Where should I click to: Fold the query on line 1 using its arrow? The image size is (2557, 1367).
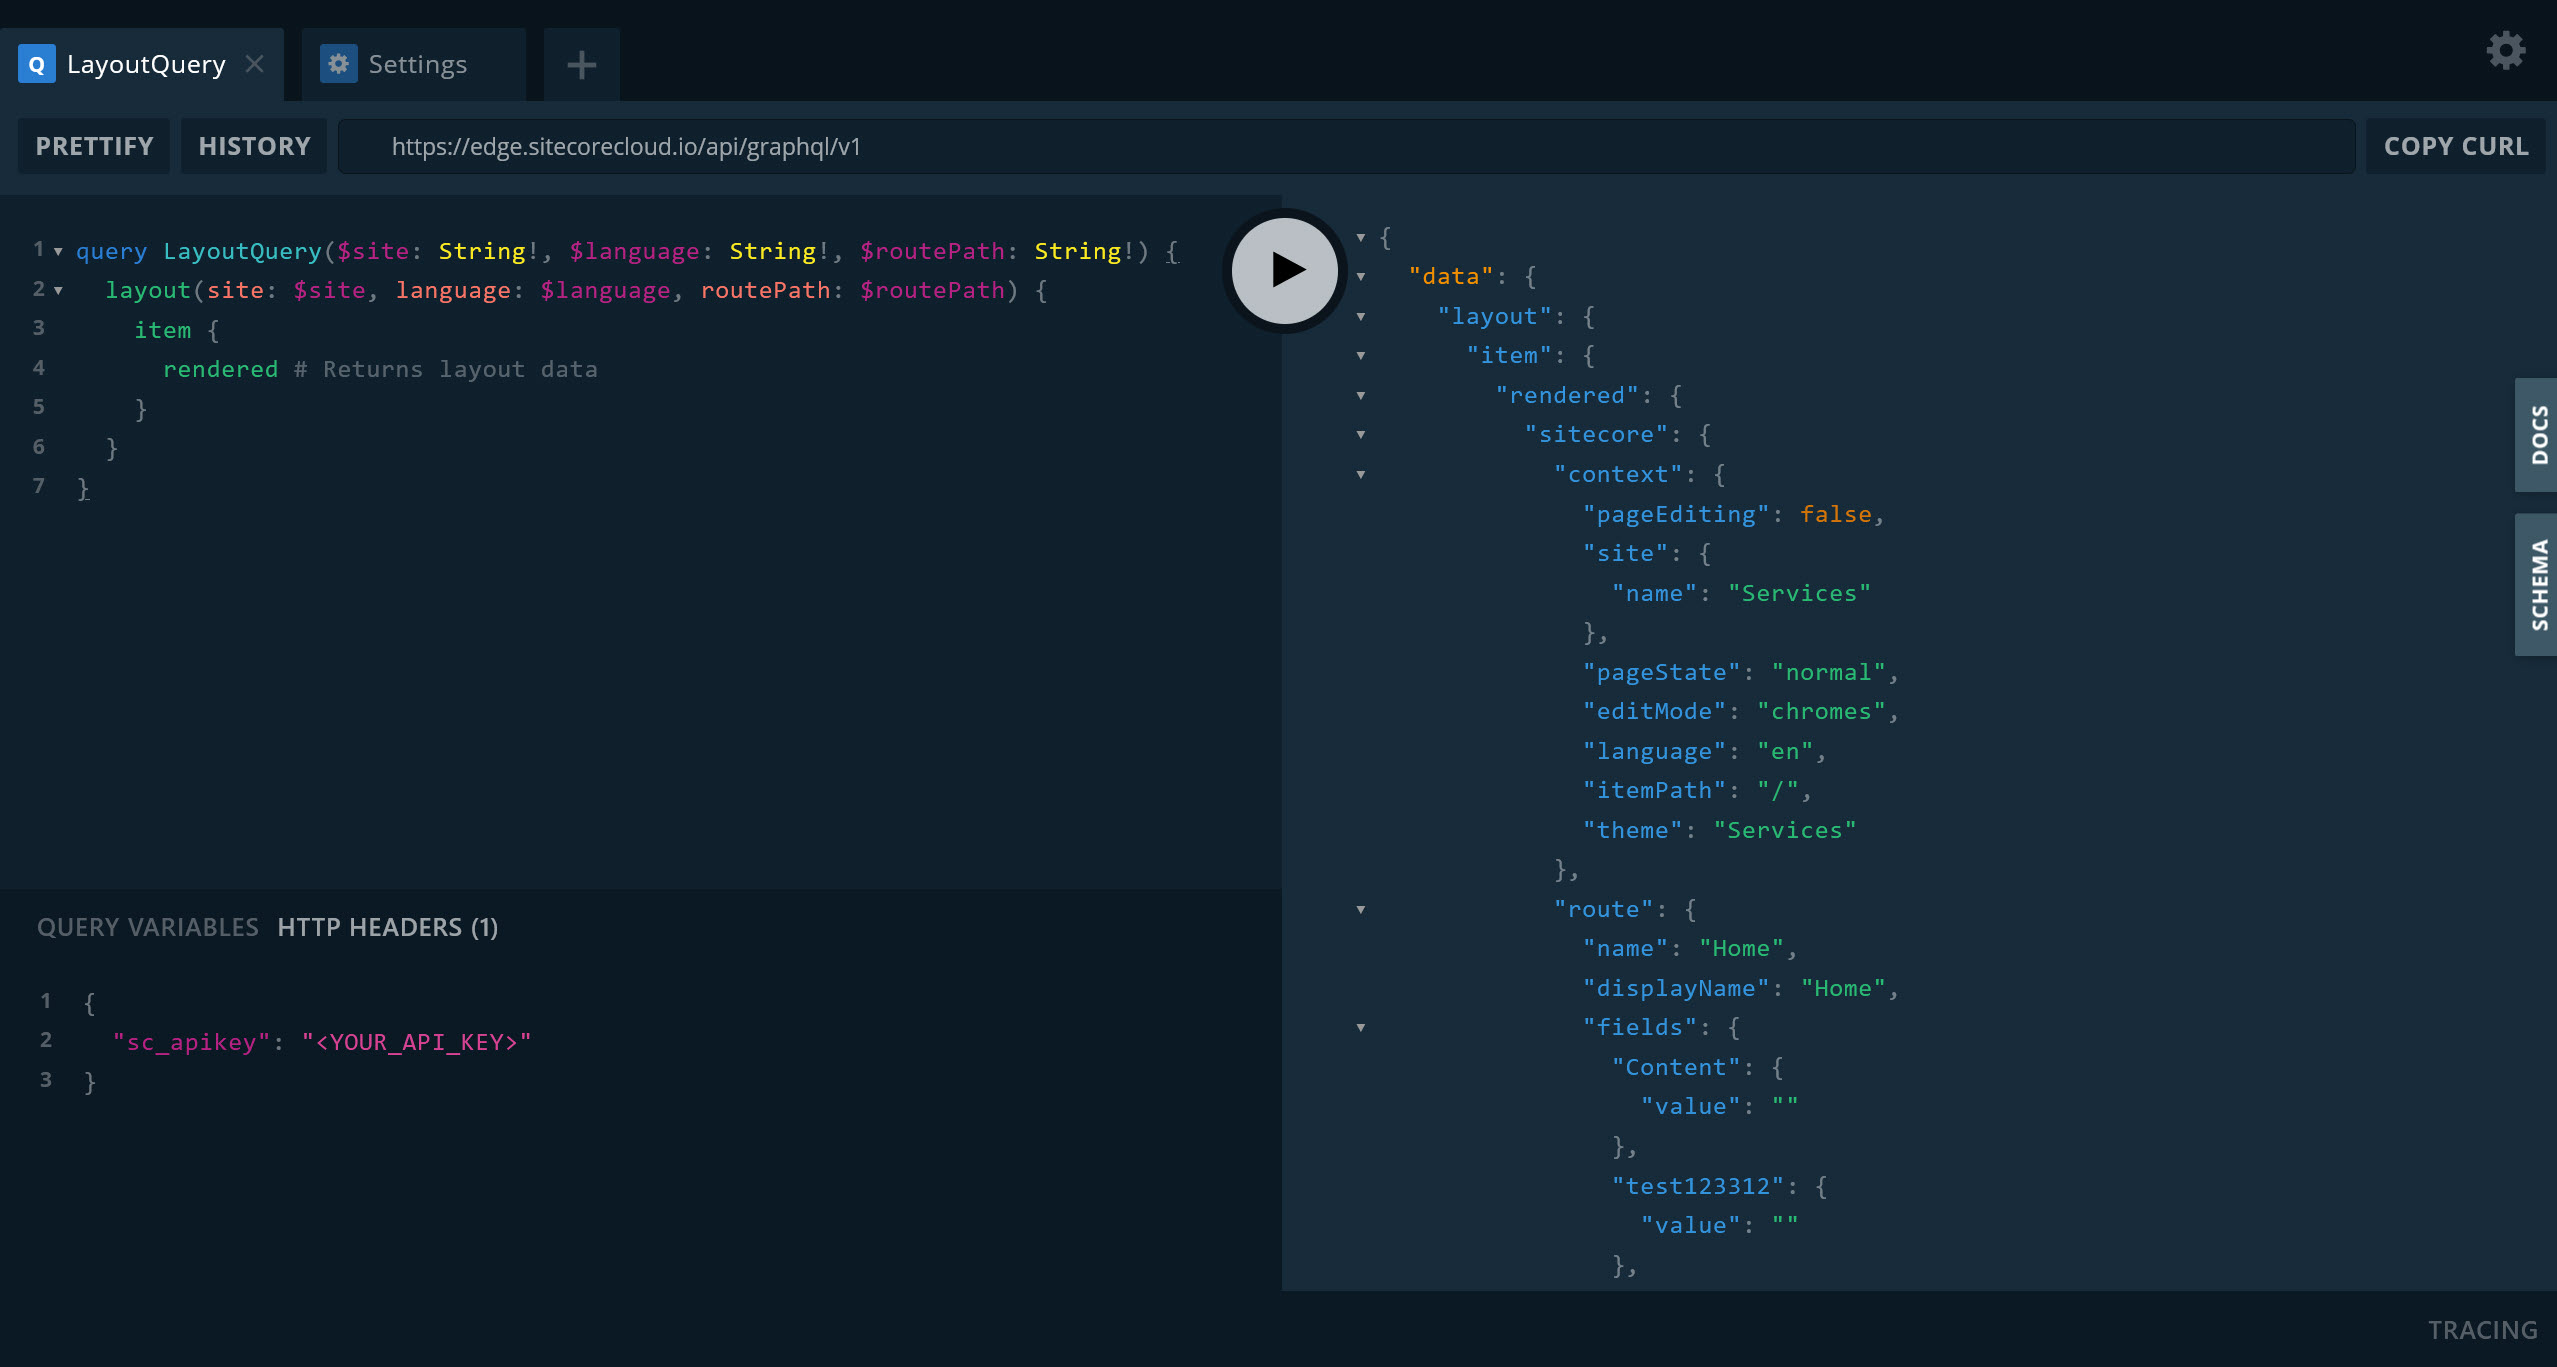pos(57,252)
